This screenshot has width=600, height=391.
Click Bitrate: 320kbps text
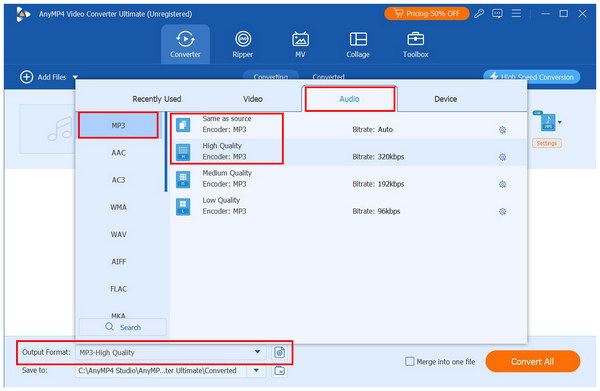point(378,157)
